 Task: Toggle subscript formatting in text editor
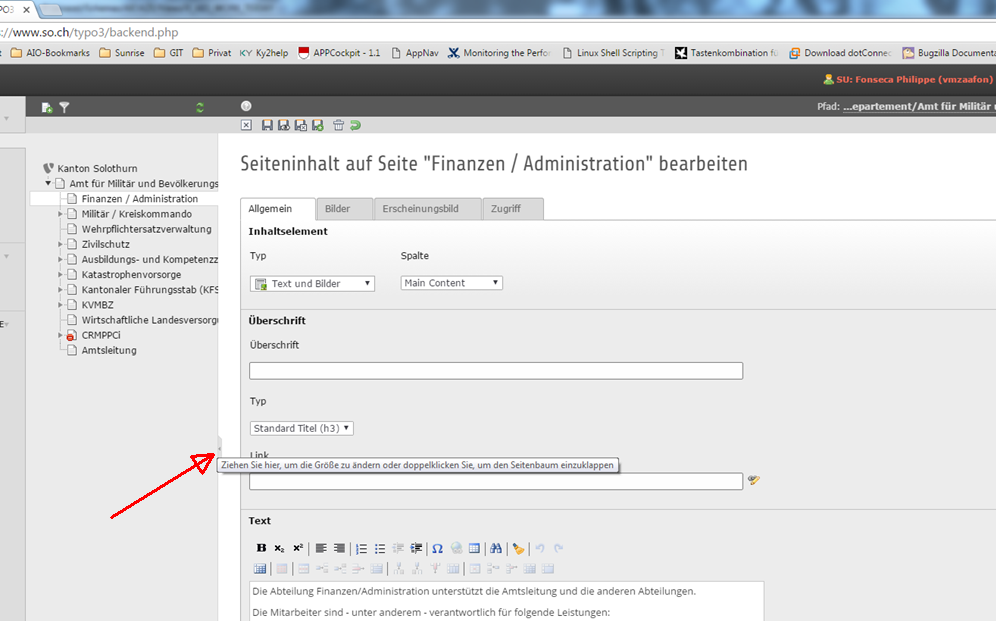279,548
